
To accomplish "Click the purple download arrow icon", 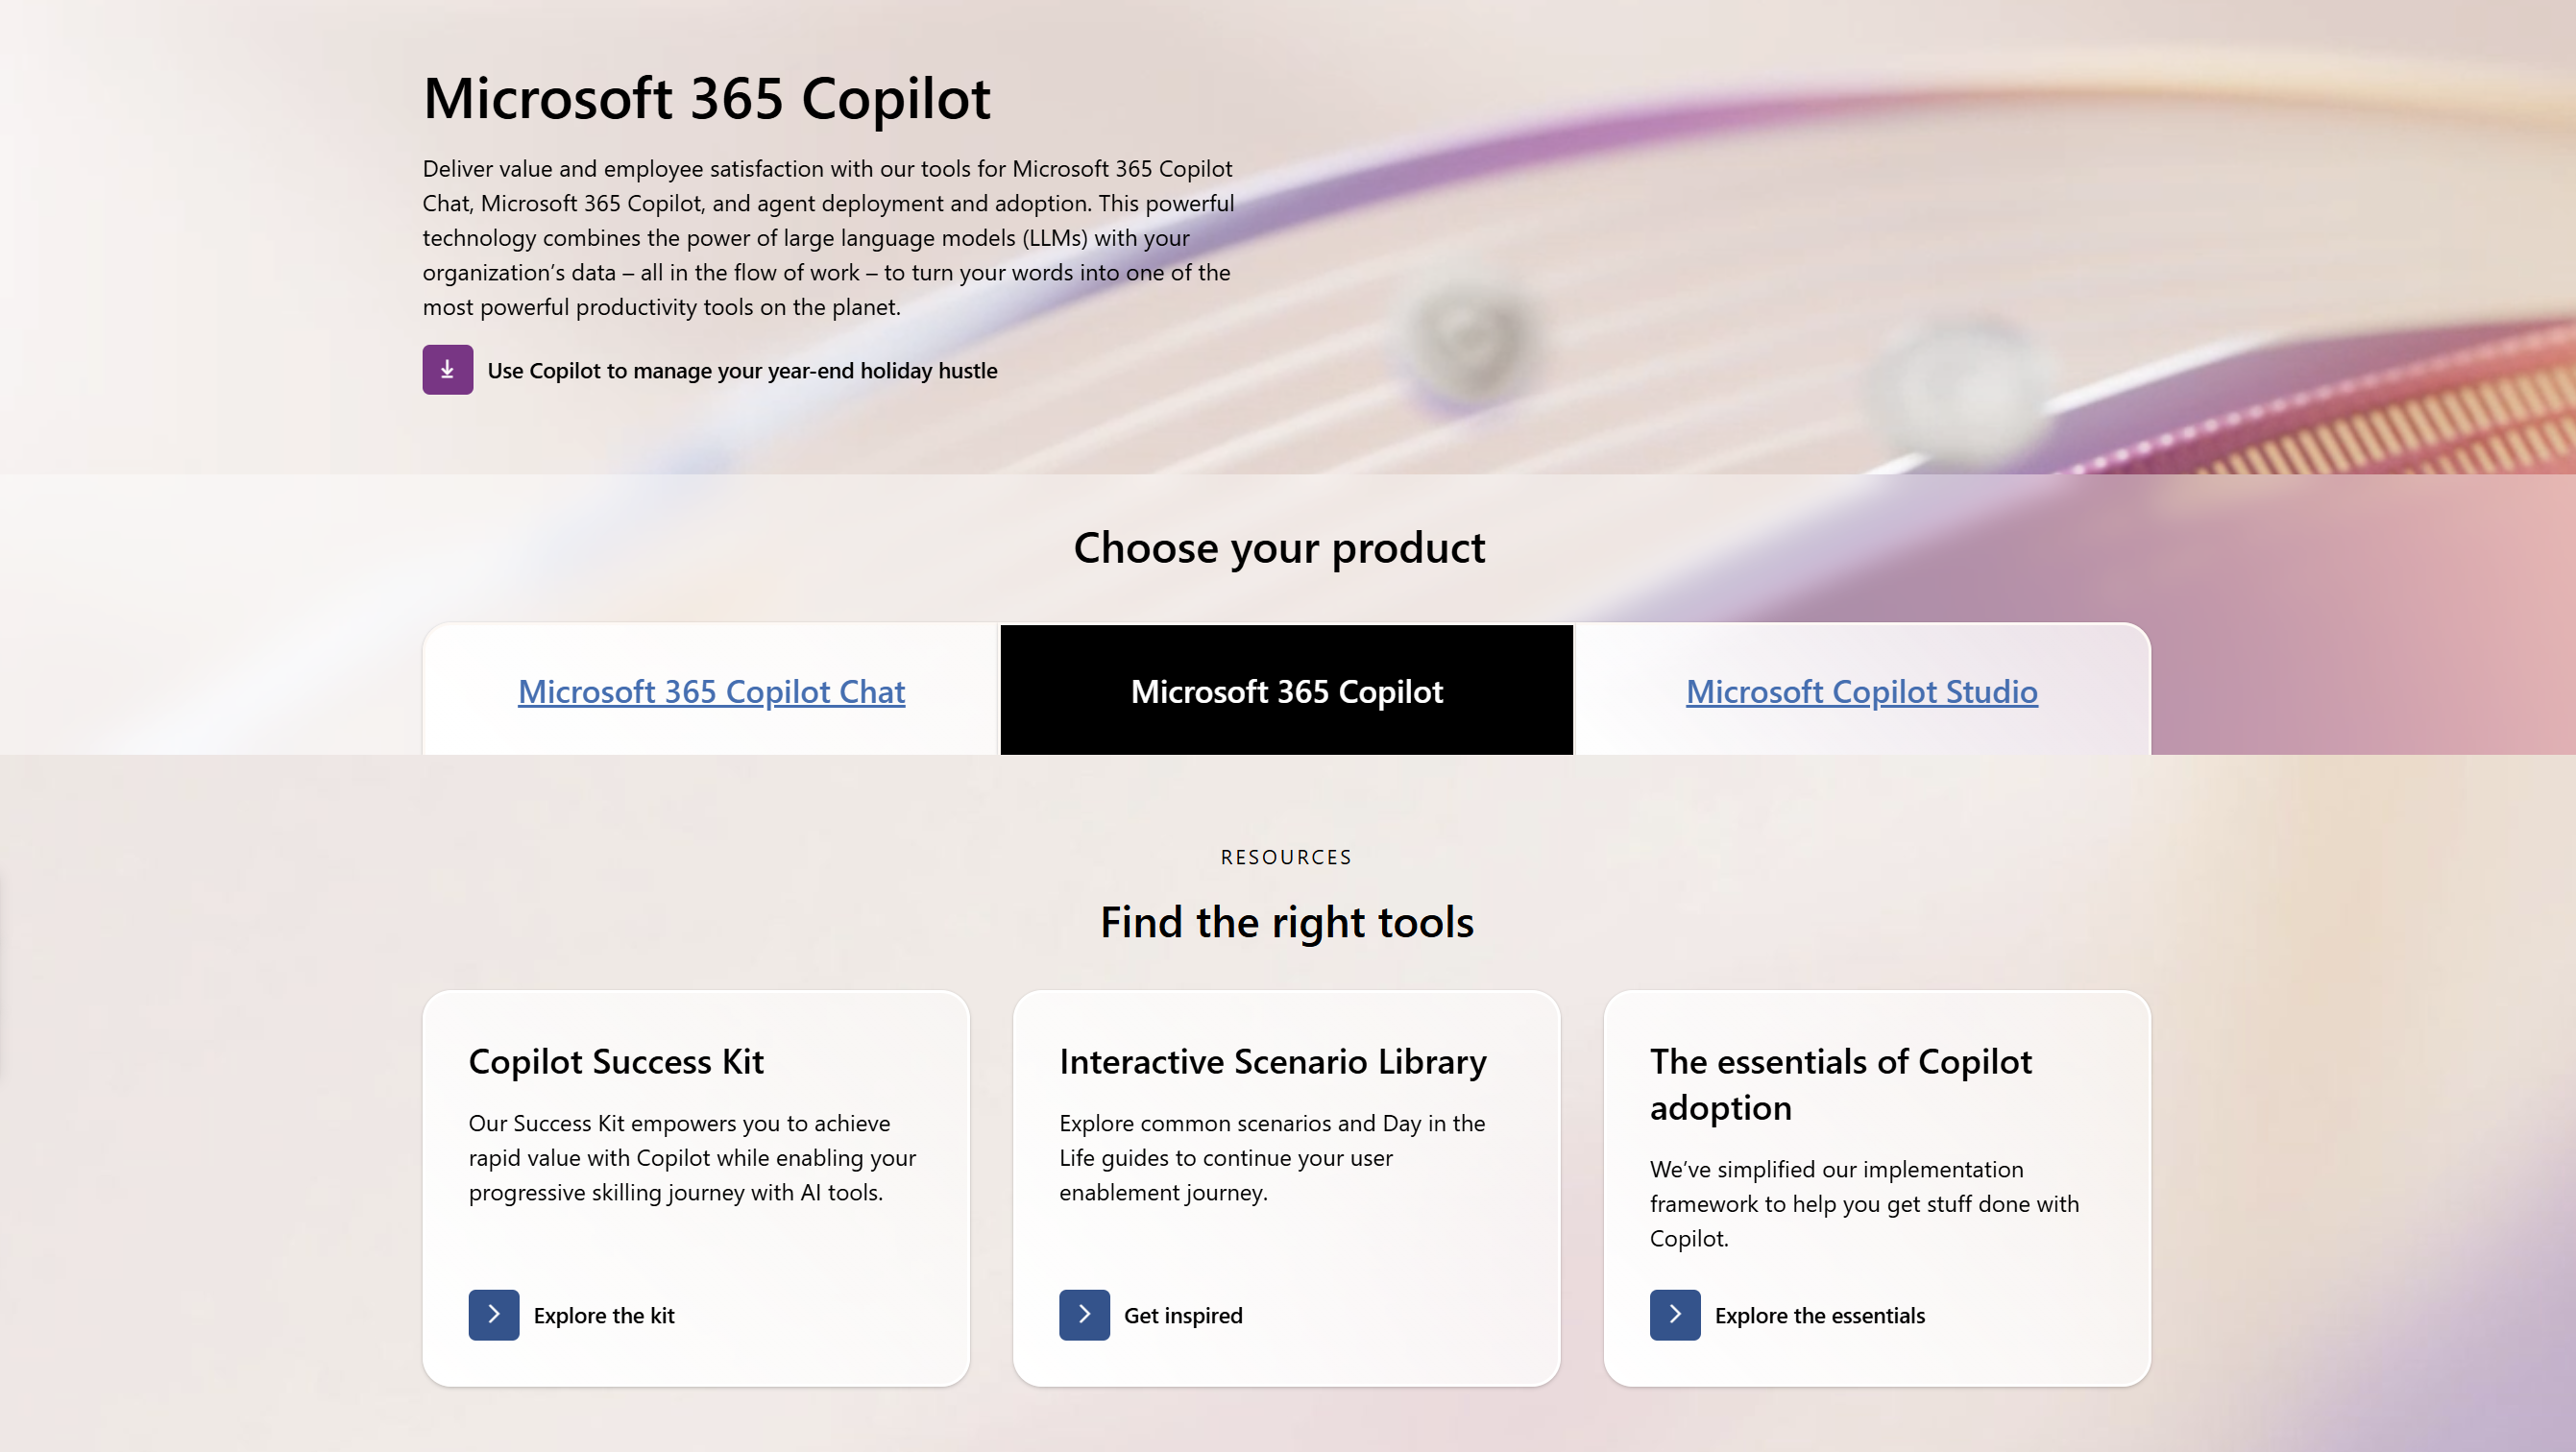I will (x=447, y=370).
